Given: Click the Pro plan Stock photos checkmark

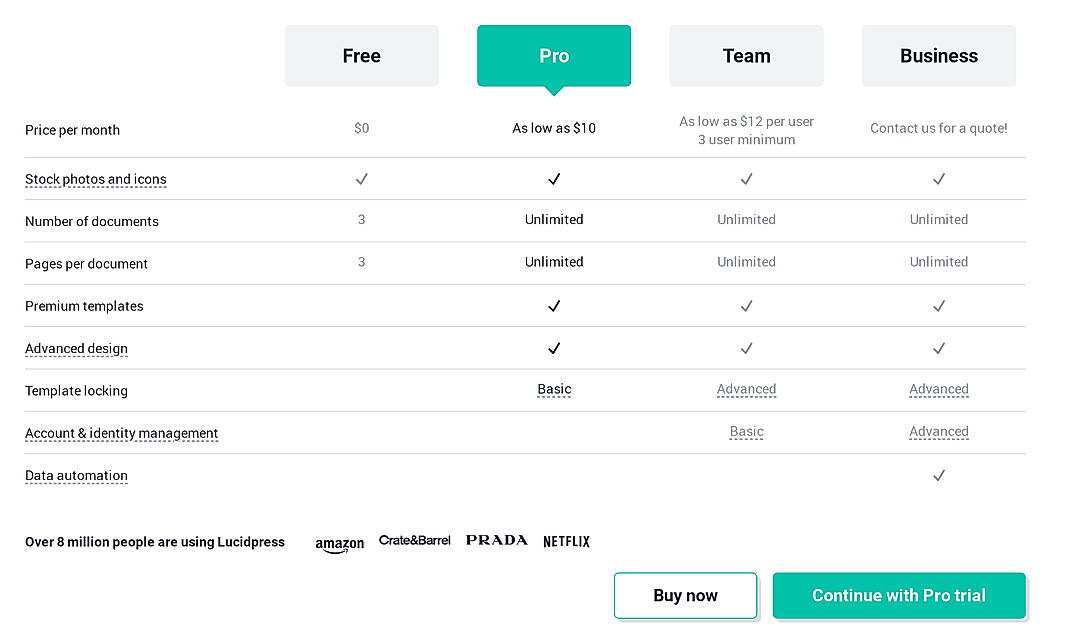Looking at the screenshot, I should (x=554, y=179).
